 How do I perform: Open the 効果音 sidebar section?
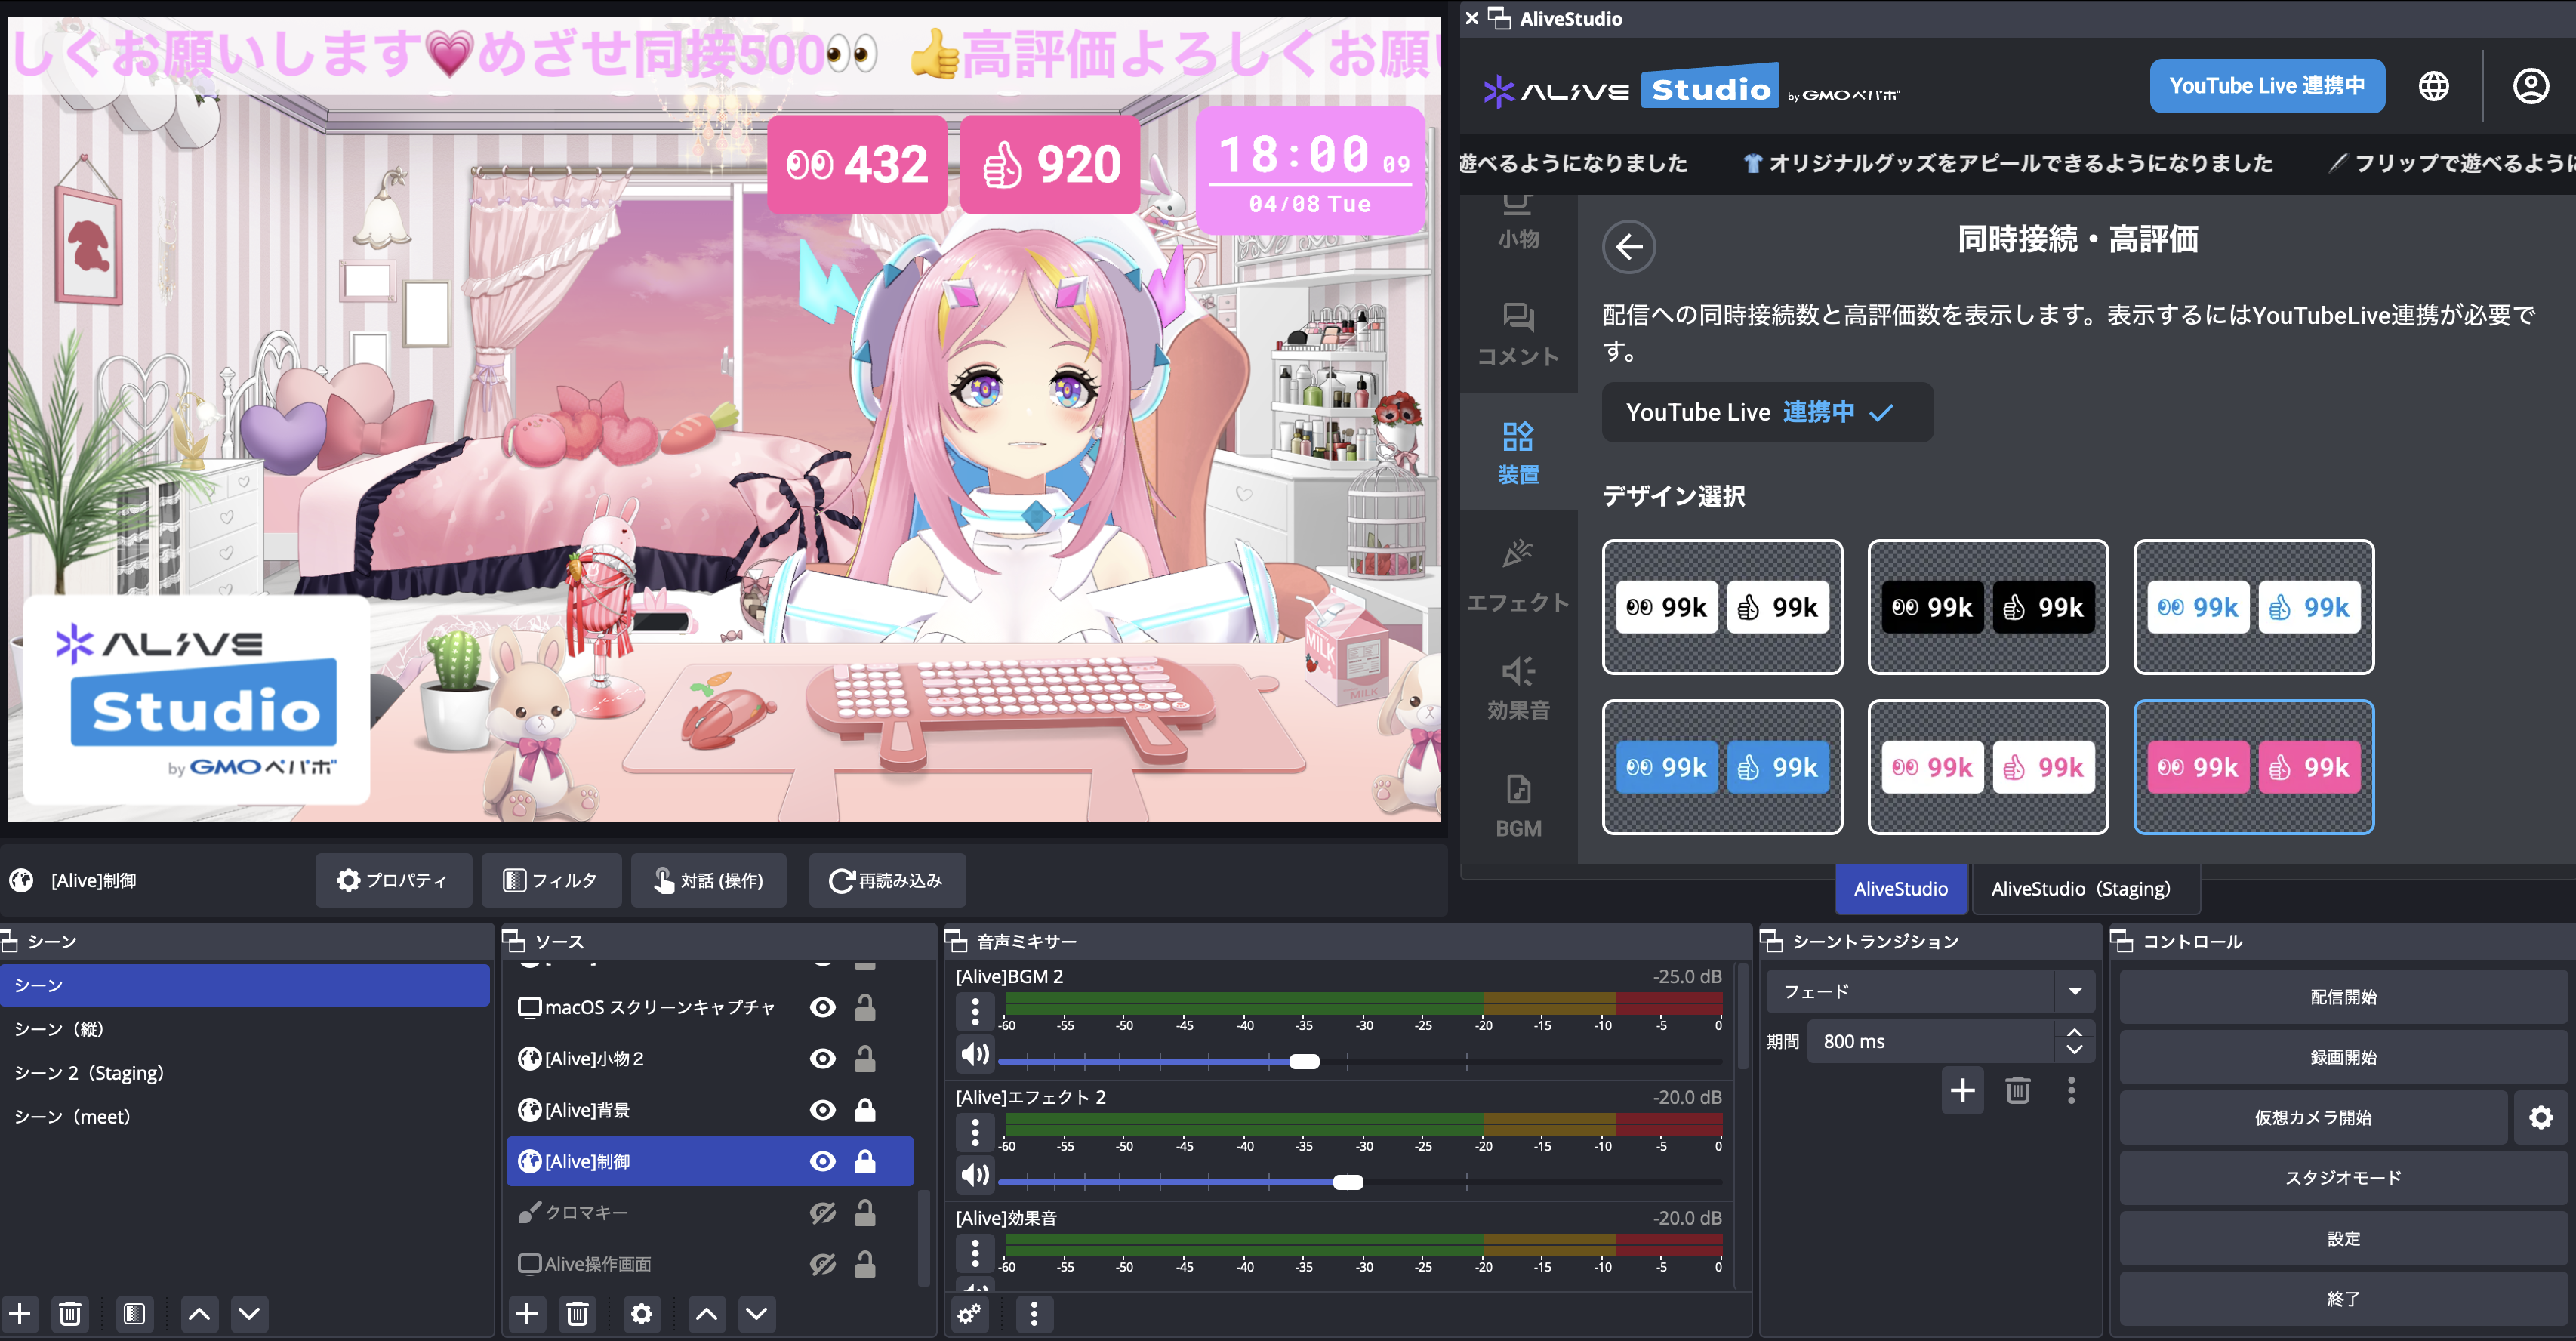[x=1518, y=689]
